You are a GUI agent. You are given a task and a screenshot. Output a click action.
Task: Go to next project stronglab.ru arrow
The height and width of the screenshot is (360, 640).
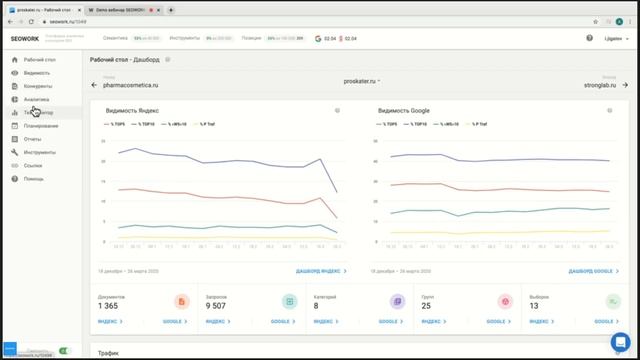625,85
